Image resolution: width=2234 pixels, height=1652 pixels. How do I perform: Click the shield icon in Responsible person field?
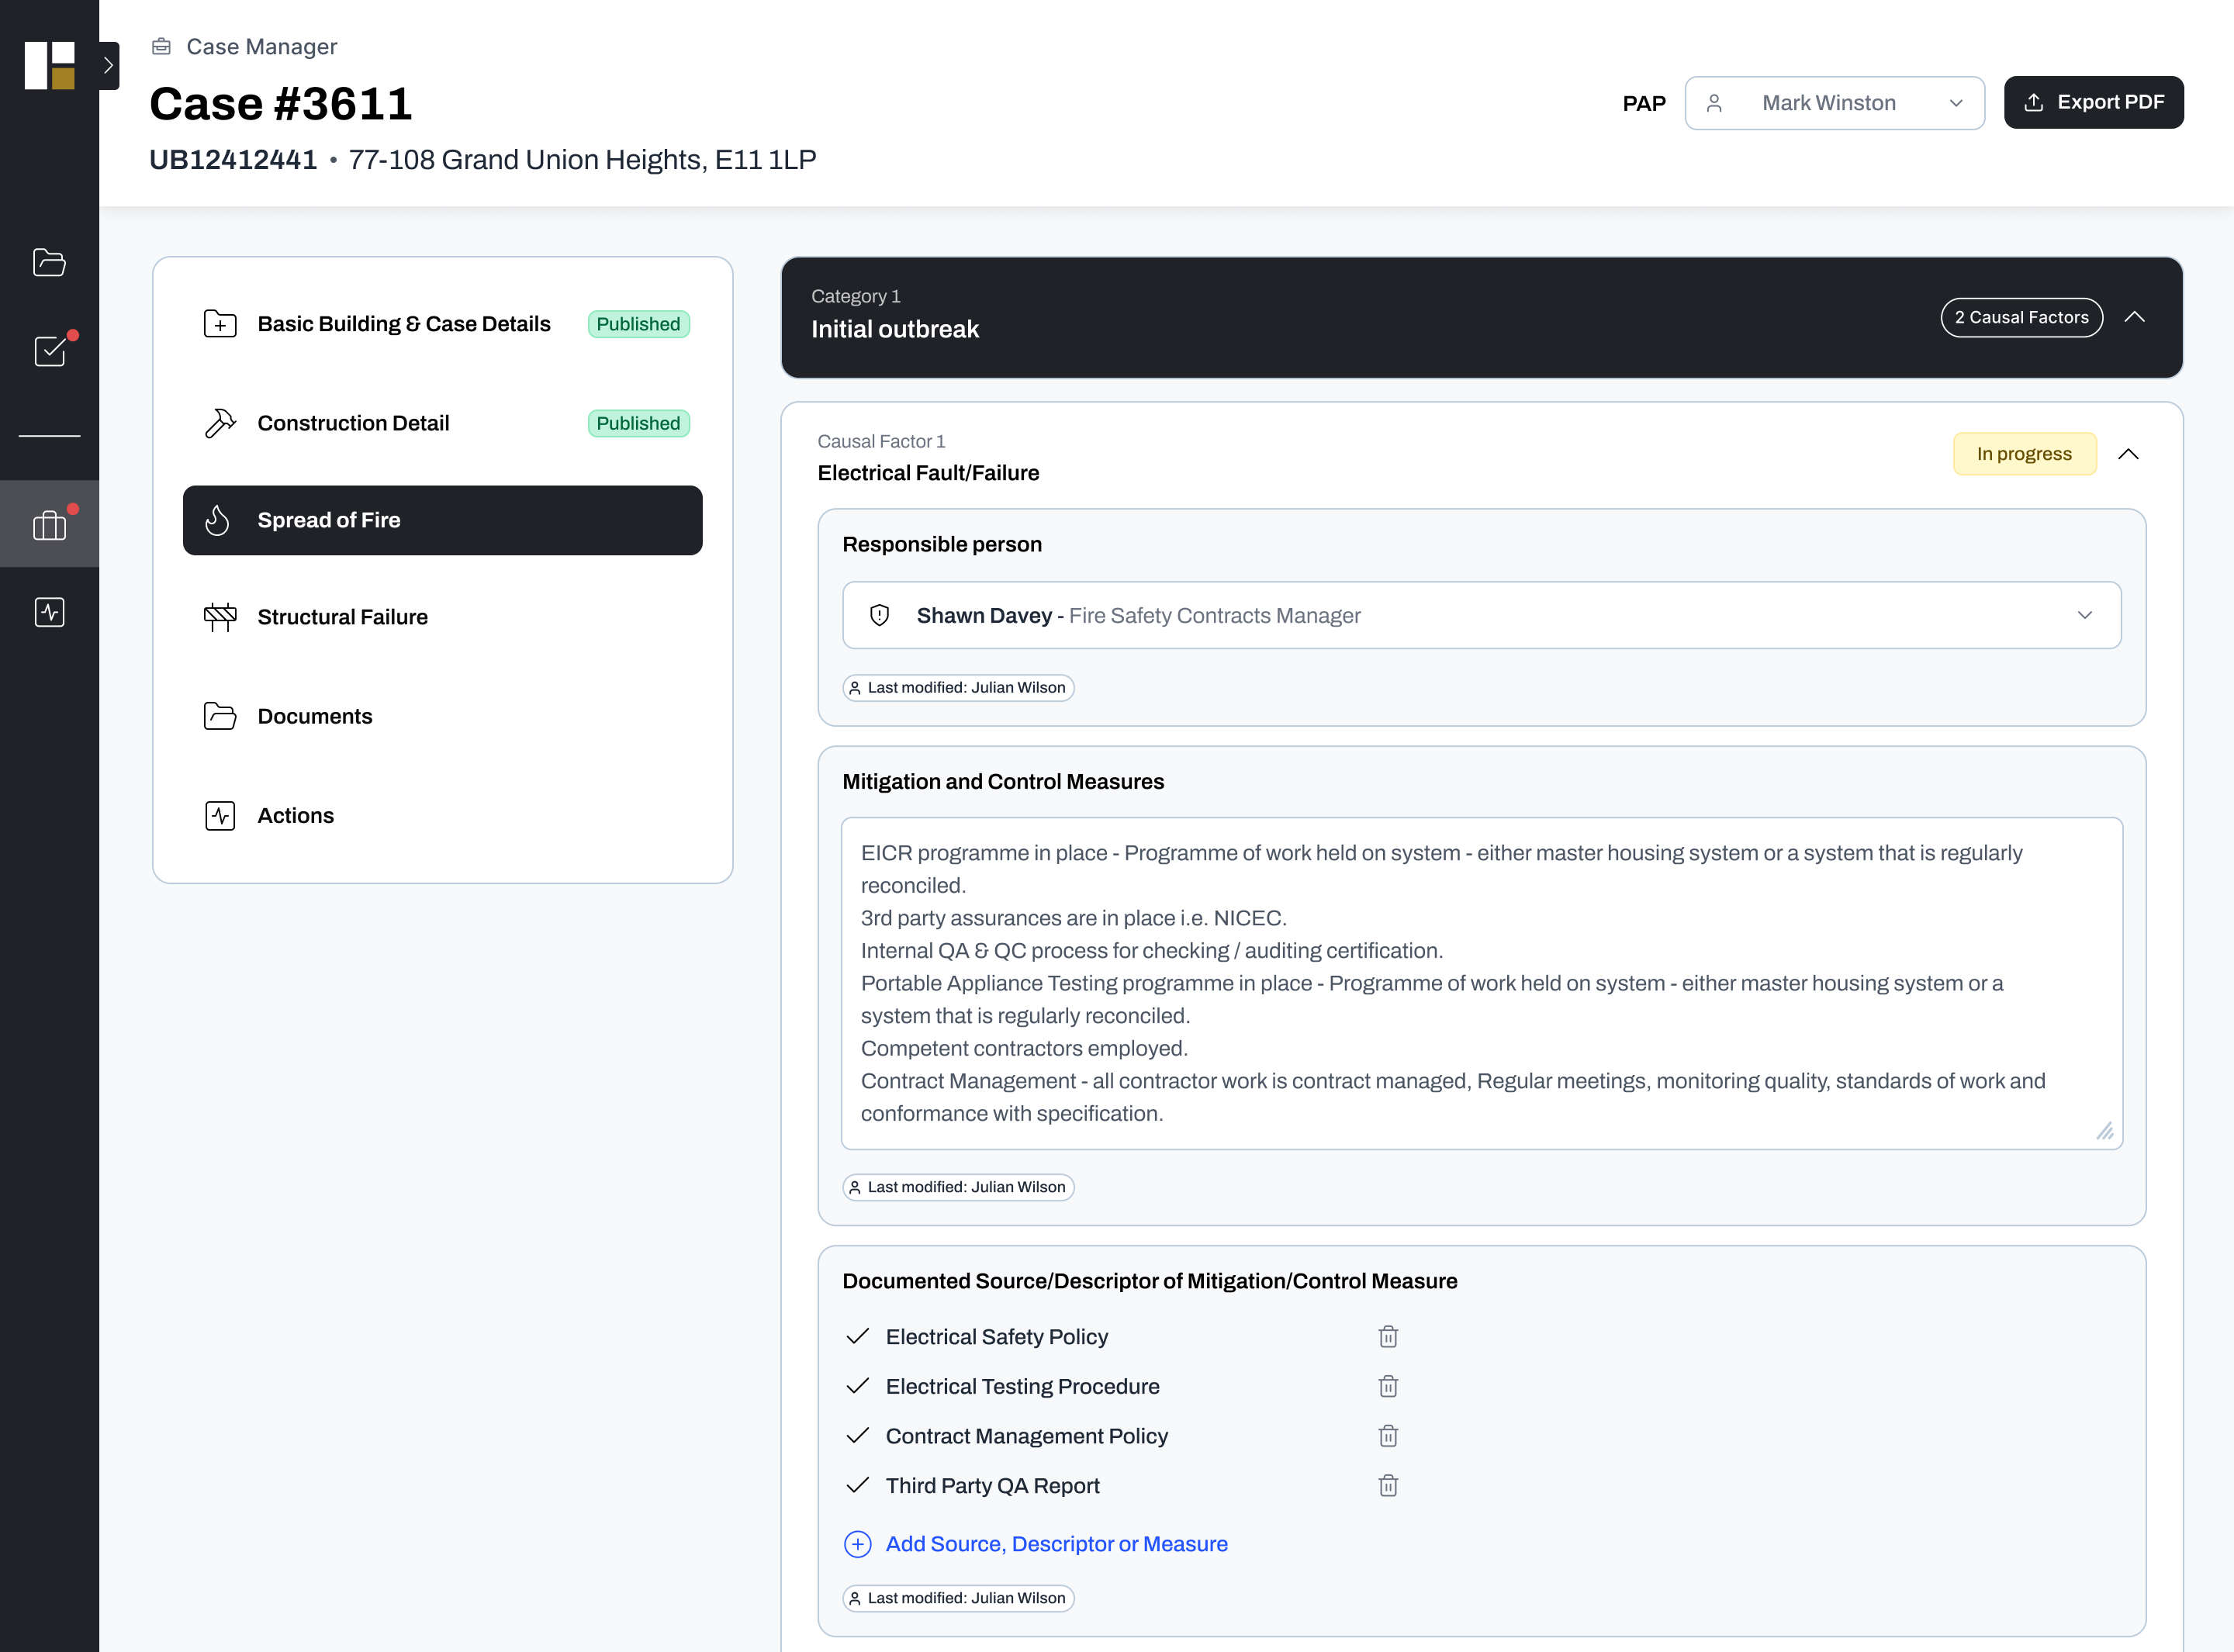click(879, 615)
